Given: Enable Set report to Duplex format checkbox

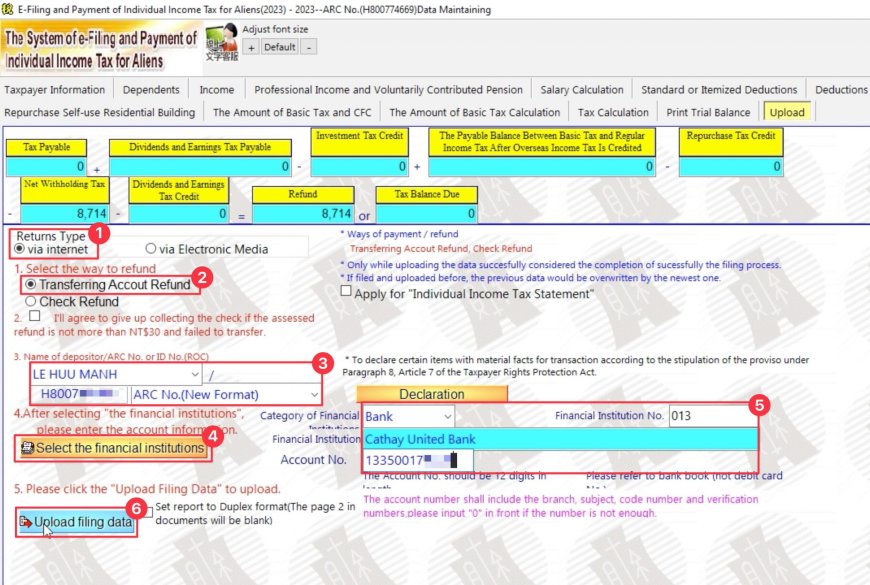Looking at the screenshot, I should tap(148, 511).
